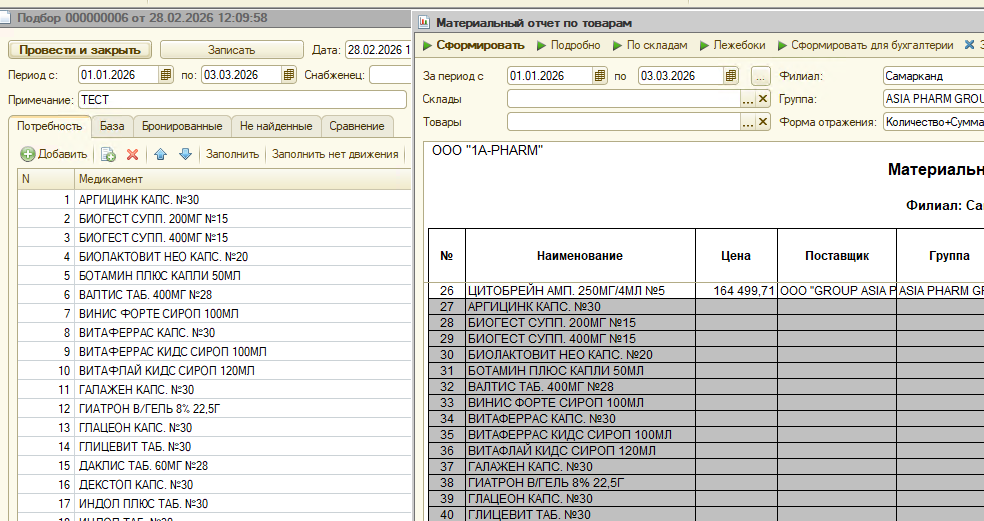Click the Группа field ASIA PHARM

(x=933, y=99)
